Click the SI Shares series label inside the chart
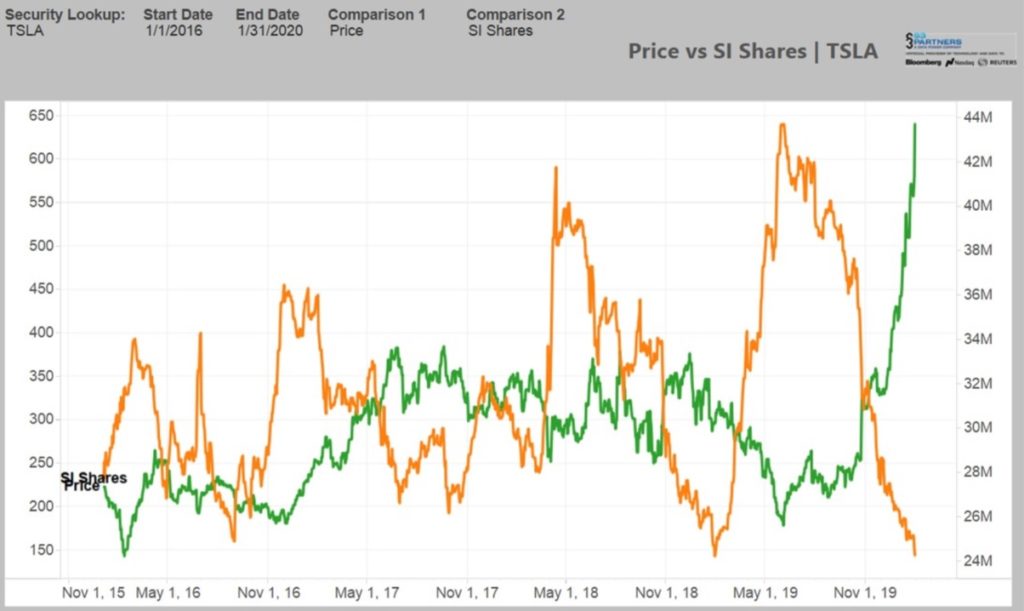1024x611 pixels. [94, 478]
